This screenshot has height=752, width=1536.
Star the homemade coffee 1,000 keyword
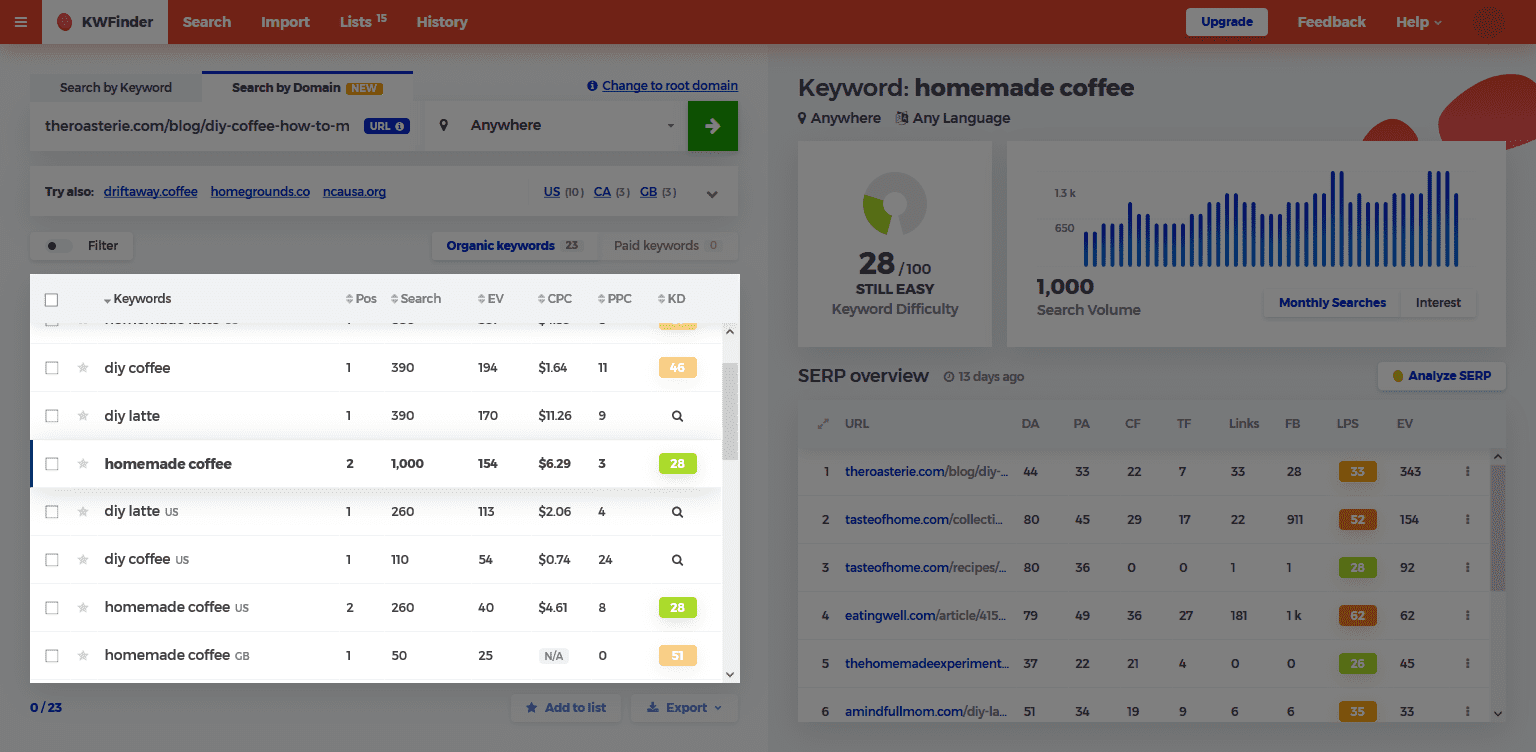83,464
